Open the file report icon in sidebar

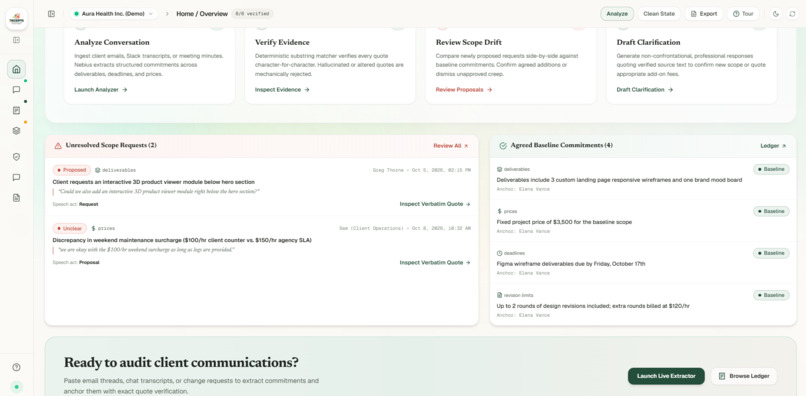tap(16, 197)
